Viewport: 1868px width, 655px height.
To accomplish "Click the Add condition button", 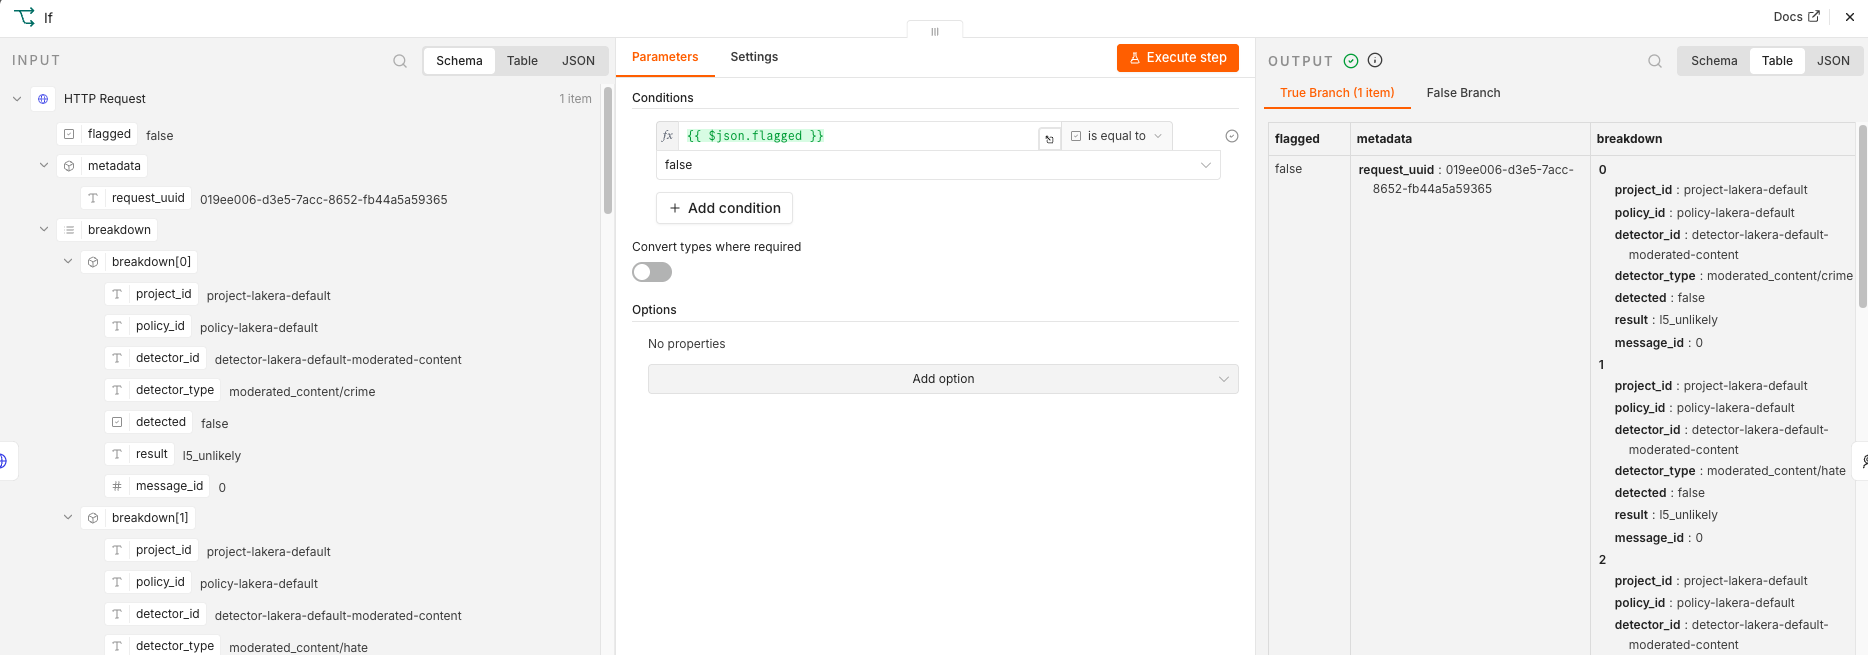I will point(725,208).
